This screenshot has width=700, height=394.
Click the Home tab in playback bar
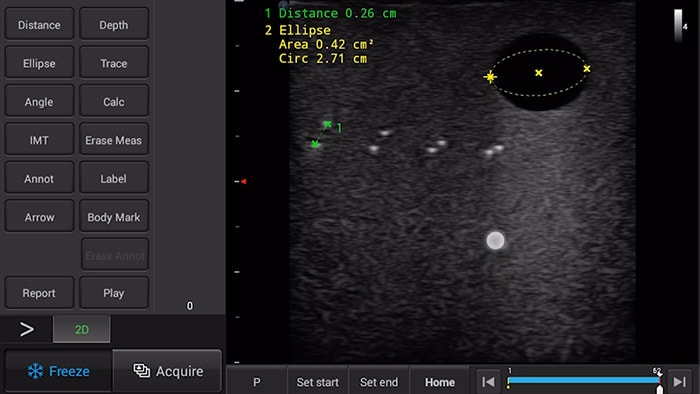440,382
